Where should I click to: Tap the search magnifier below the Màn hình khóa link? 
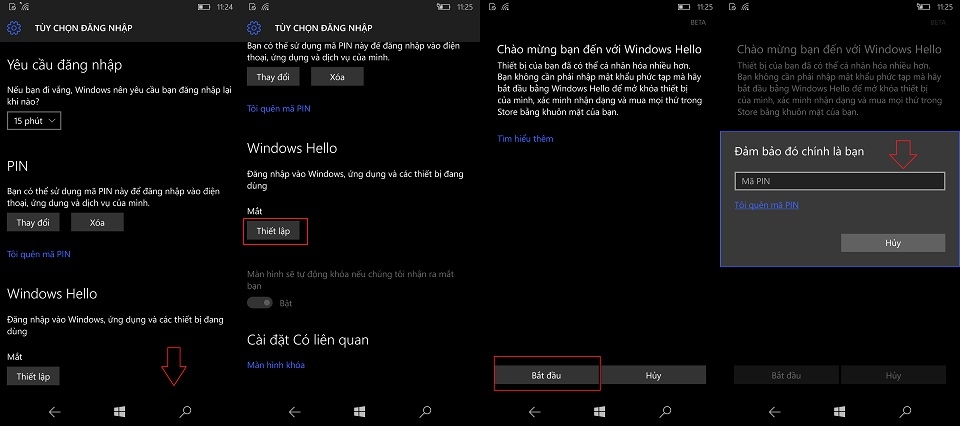tap(425, 412)
